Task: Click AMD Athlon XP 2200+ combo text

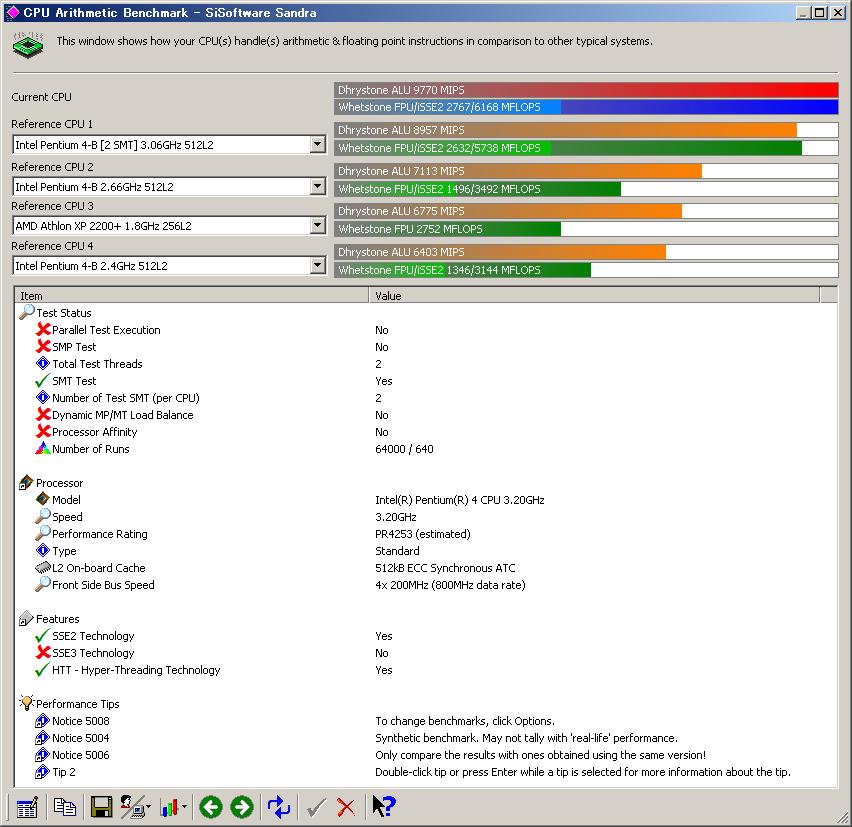Action: click(x=103, y=226)
